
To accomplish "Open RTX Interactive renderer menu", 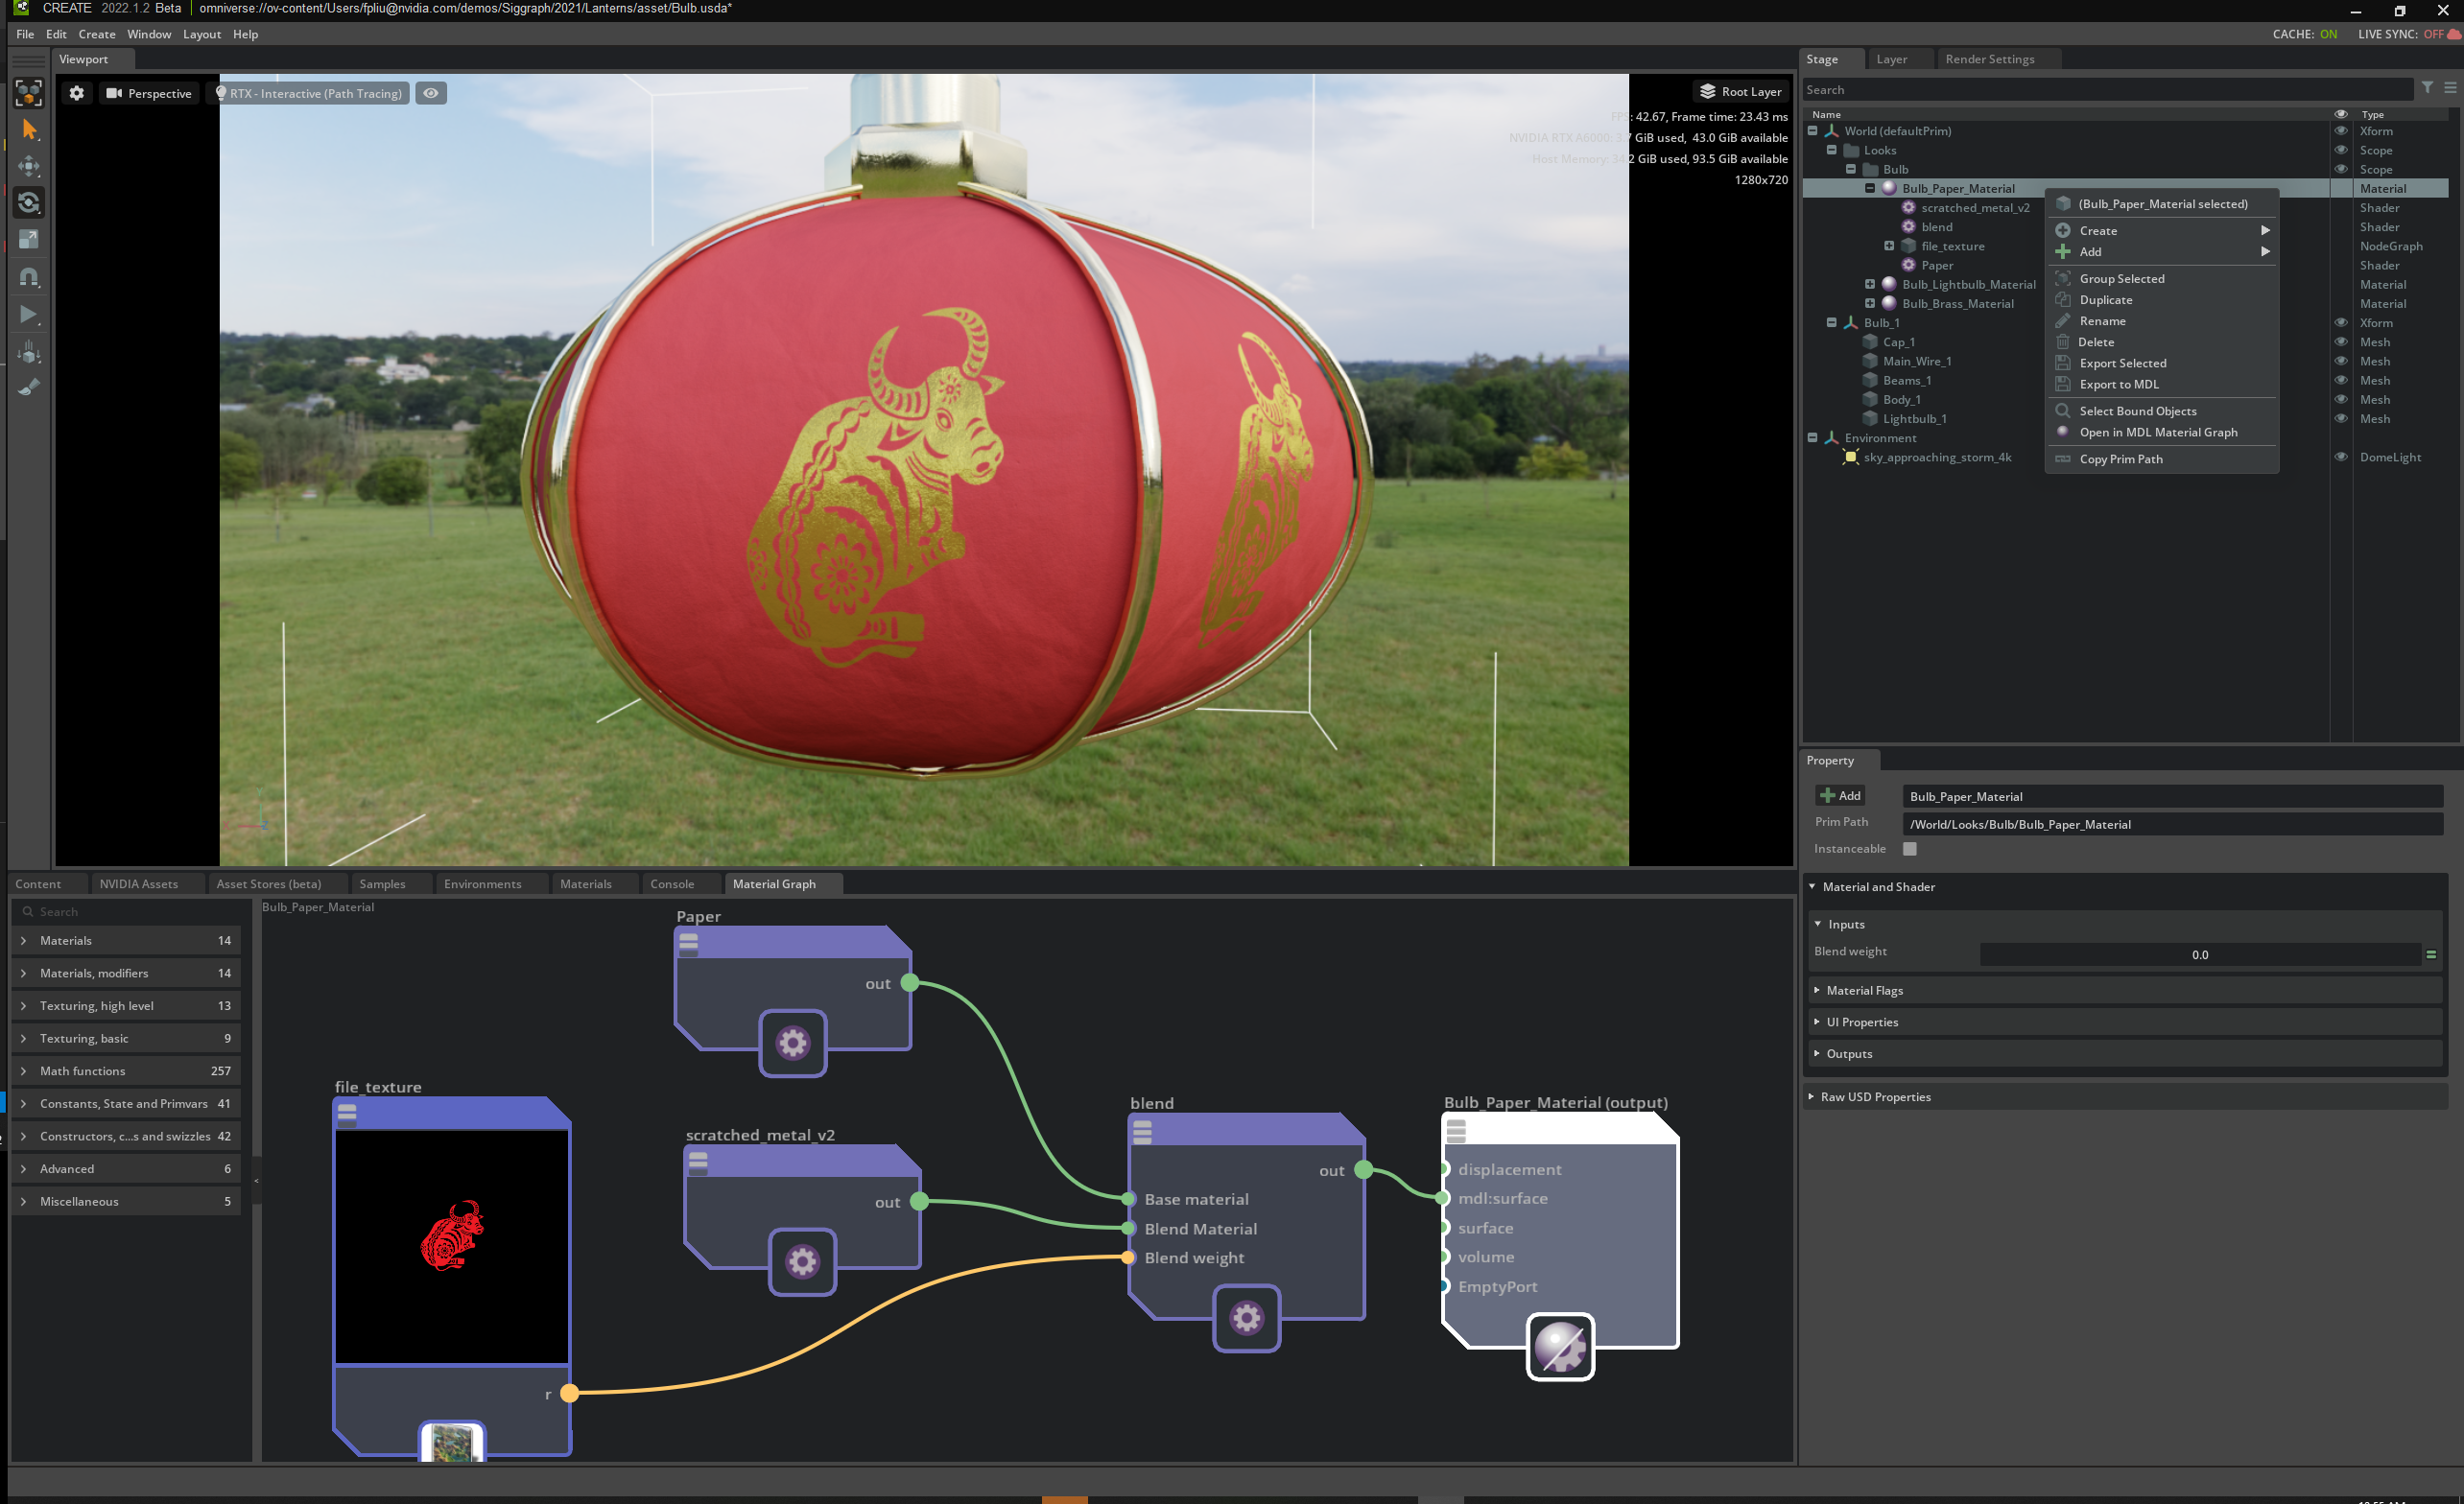I will (308, 93).
